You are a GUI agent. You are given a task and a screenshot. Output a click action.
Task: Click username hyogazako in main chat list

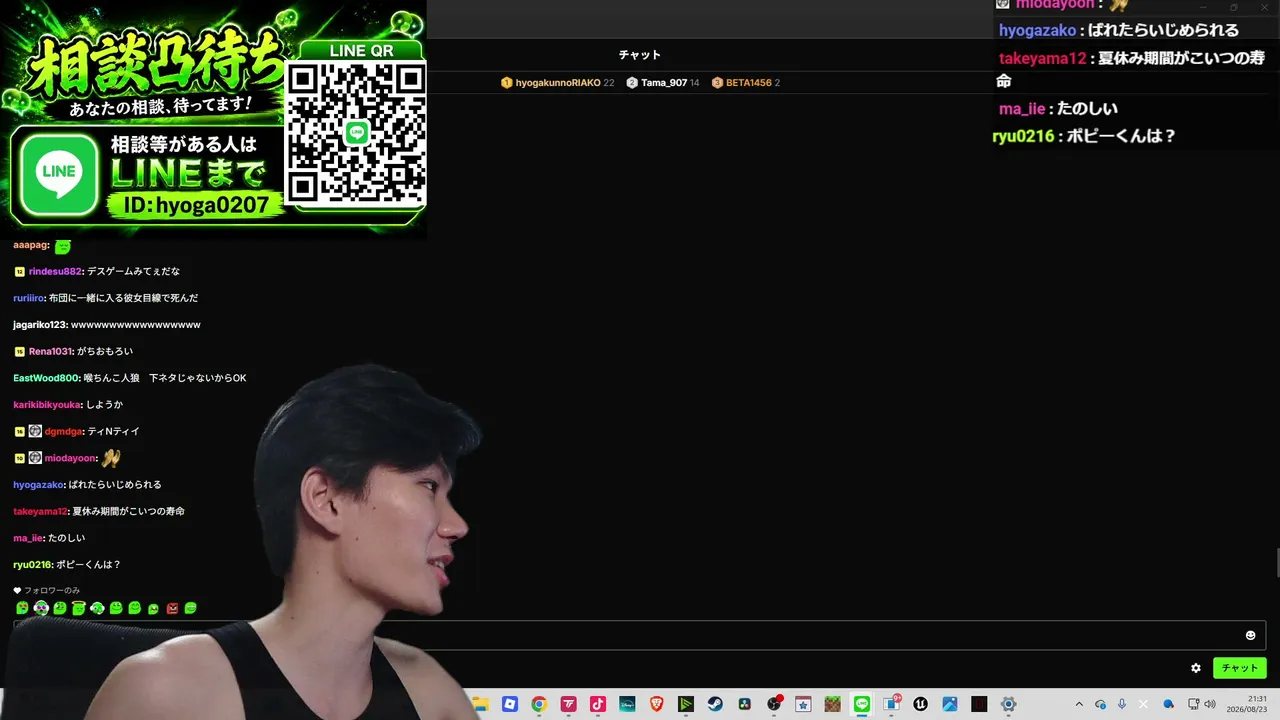tap(37, 485)
